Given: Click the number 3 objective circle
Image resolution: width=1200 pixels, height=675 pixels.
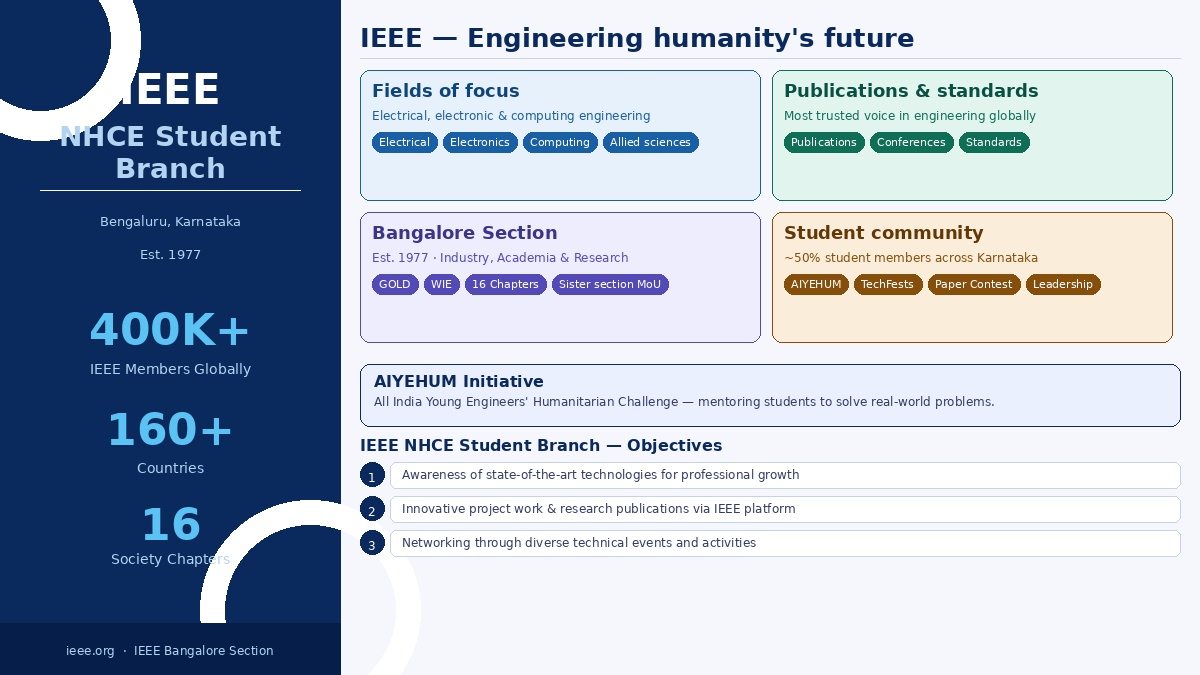Looking at the screenshot, I should tap(372, 543).
